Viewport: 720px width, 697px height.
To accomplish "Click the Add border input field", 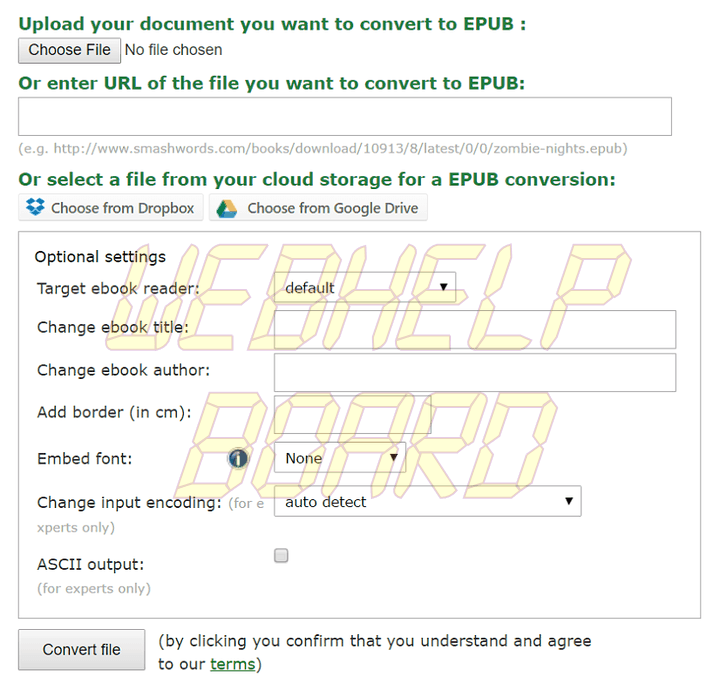I will (353, 414).
